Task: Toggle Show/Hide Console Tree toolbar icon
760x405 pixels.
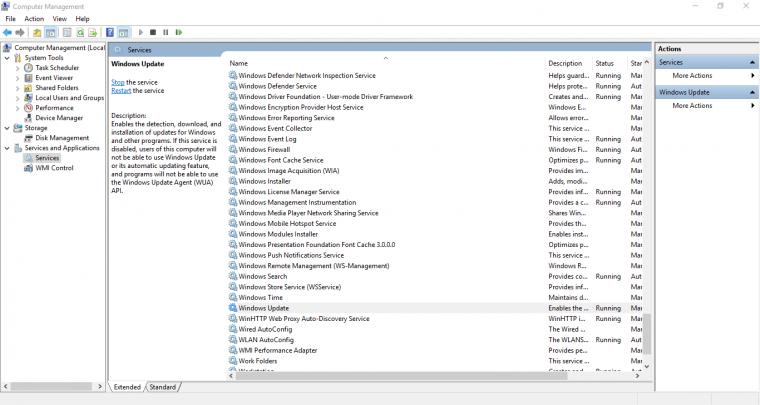Action: coord(50,32)
